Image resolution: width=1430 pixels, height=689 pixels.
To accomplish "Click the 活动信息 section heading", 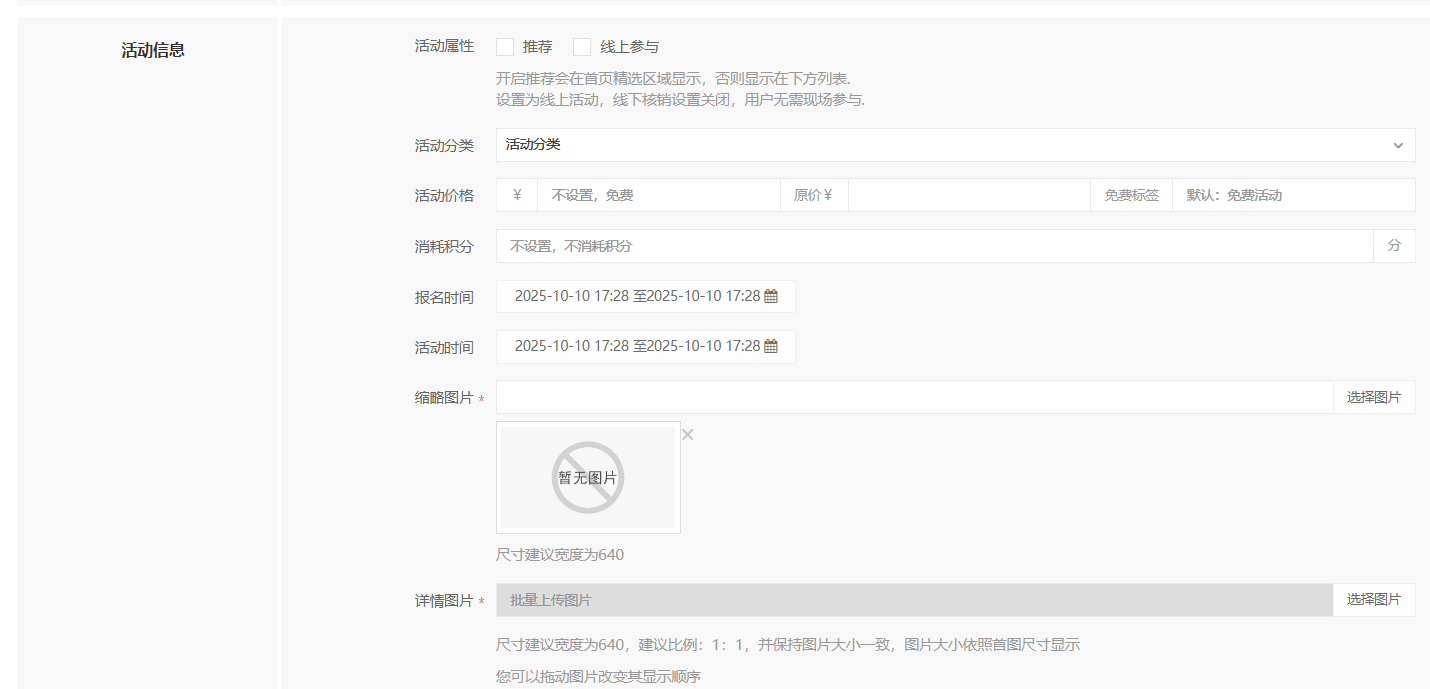I will (x=153, y=50).
